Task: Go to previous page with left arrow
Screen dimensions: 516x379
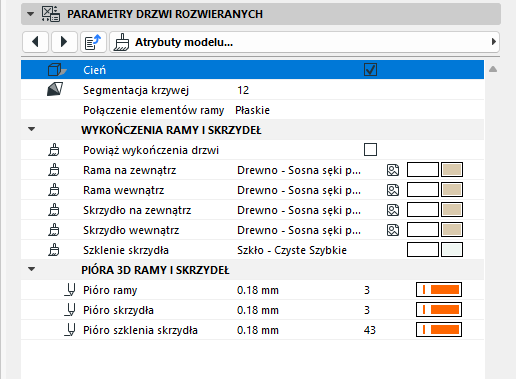Action: click(x=35, y=42)
